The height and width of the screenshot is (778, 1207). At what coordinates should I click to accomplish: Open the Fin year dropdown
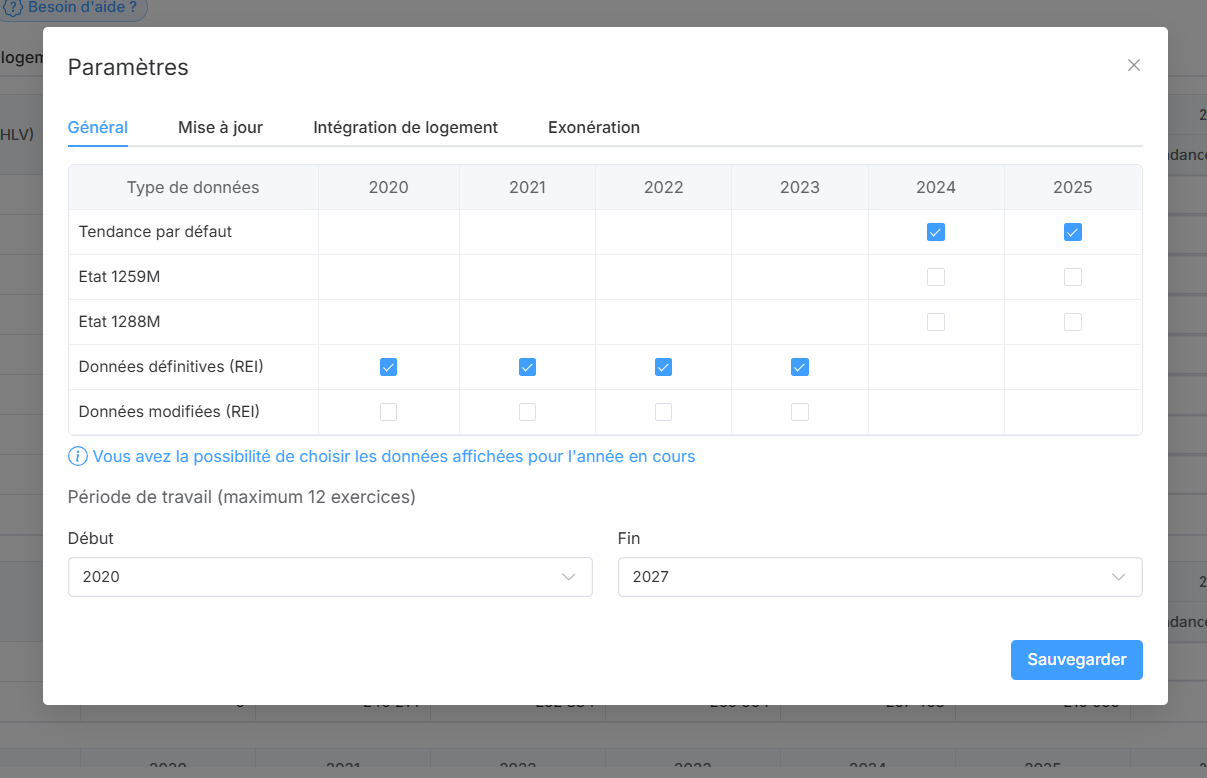880,577
